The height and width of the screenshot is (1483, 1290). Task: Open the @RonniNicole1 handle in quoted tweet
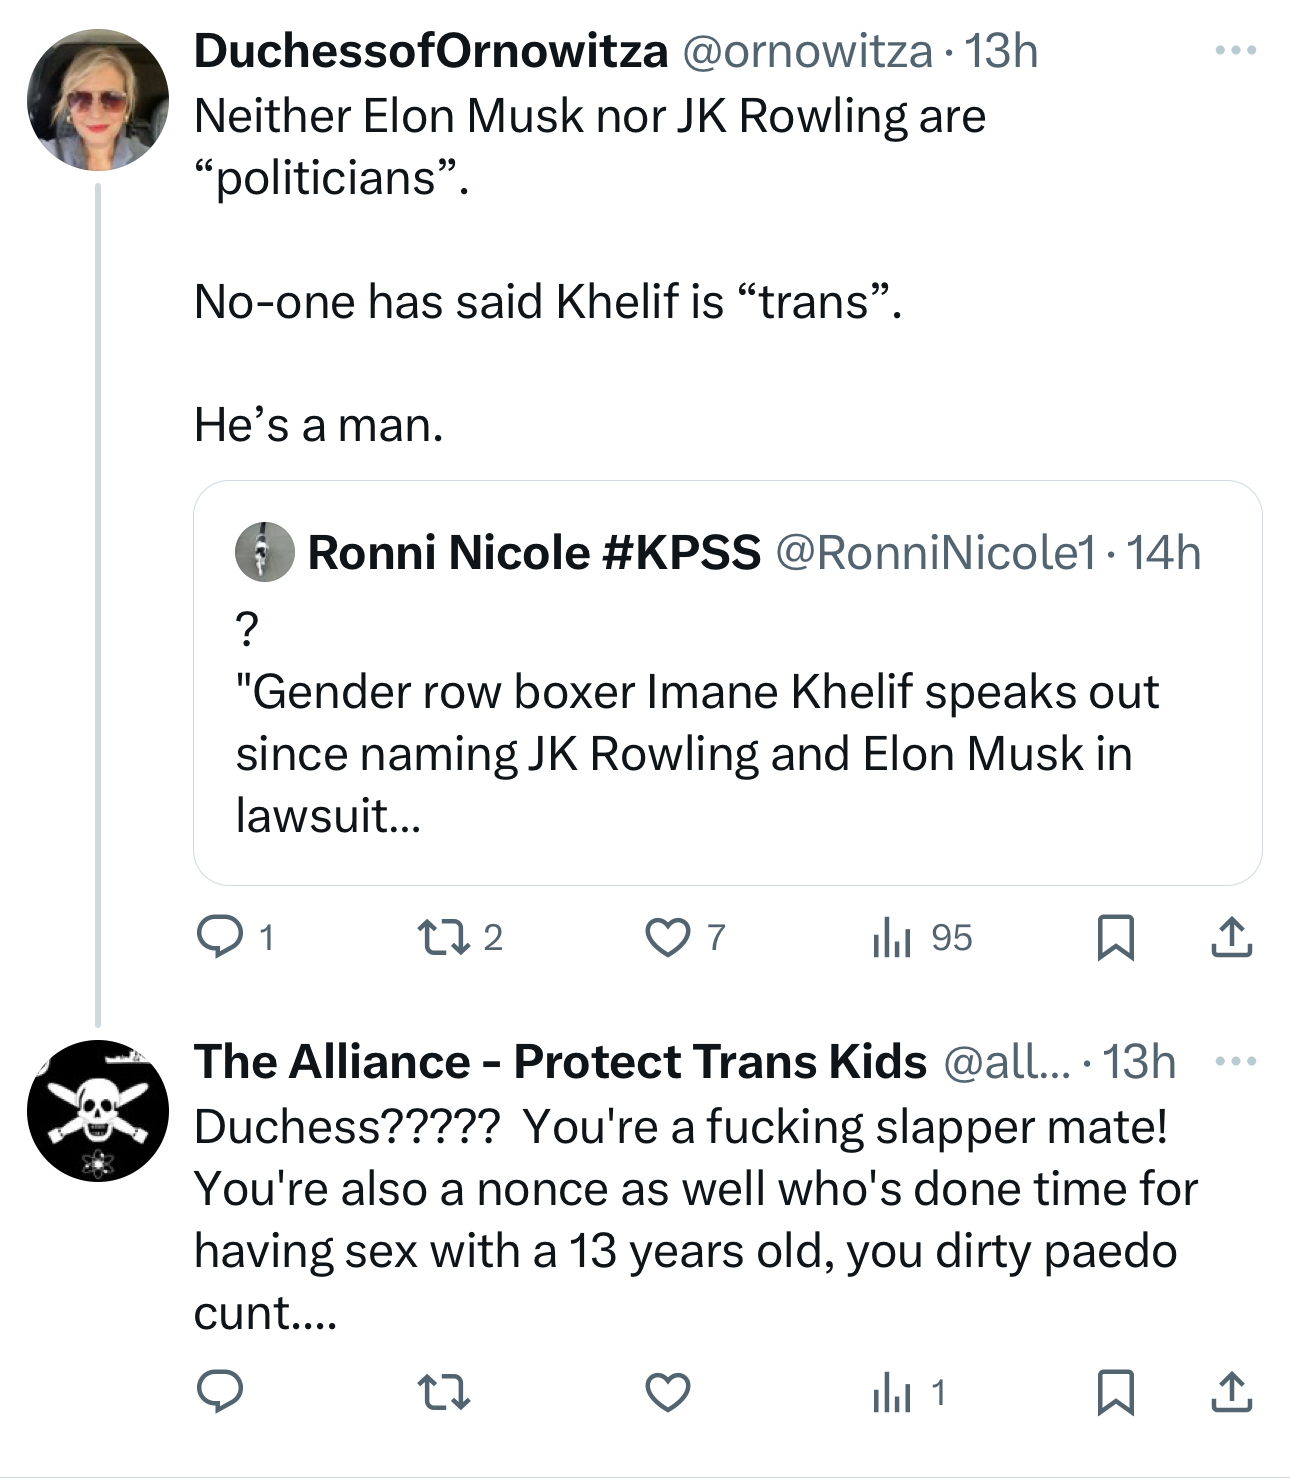935,553
